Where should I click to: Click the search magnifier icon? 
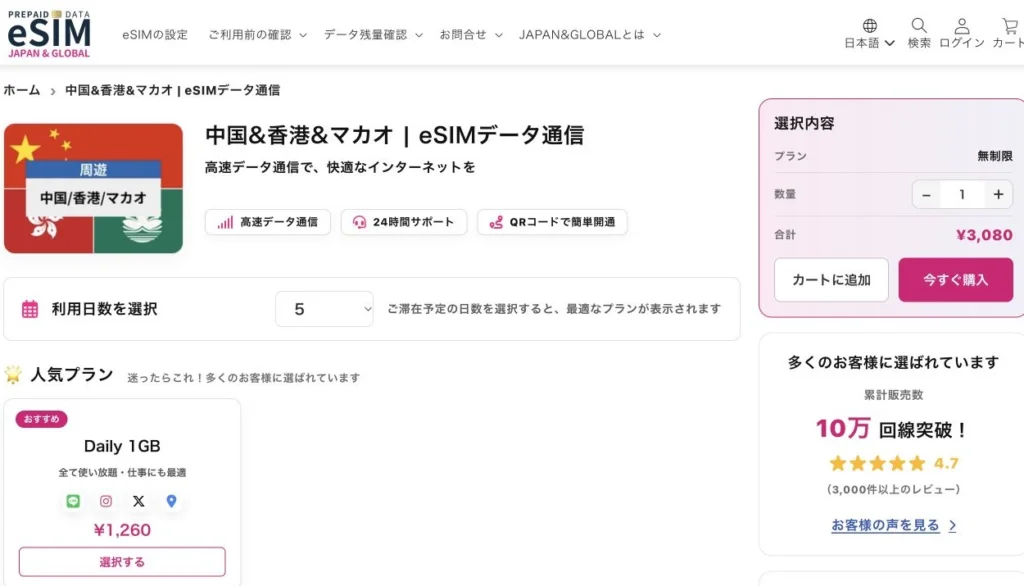coord(919,25)
